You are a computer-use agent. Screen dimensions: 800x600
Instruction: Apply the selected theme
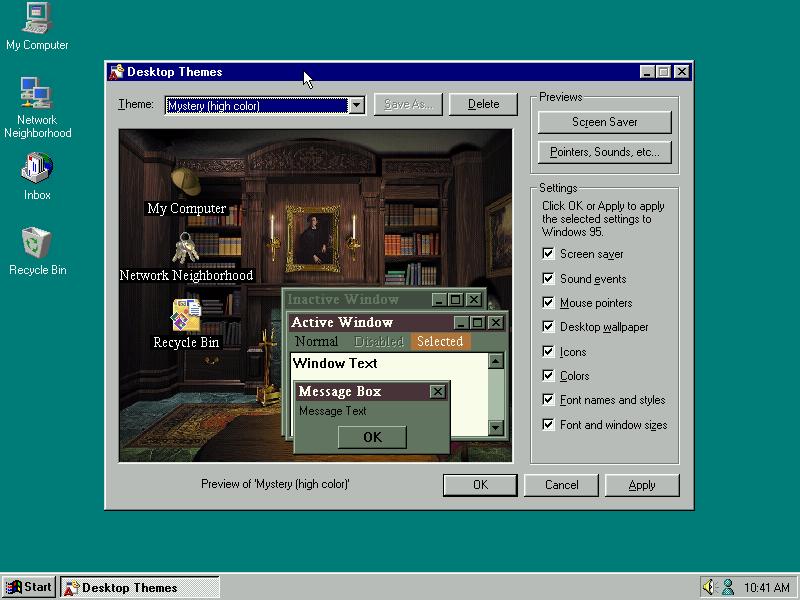pyautogui.click(x=642, y=485)
